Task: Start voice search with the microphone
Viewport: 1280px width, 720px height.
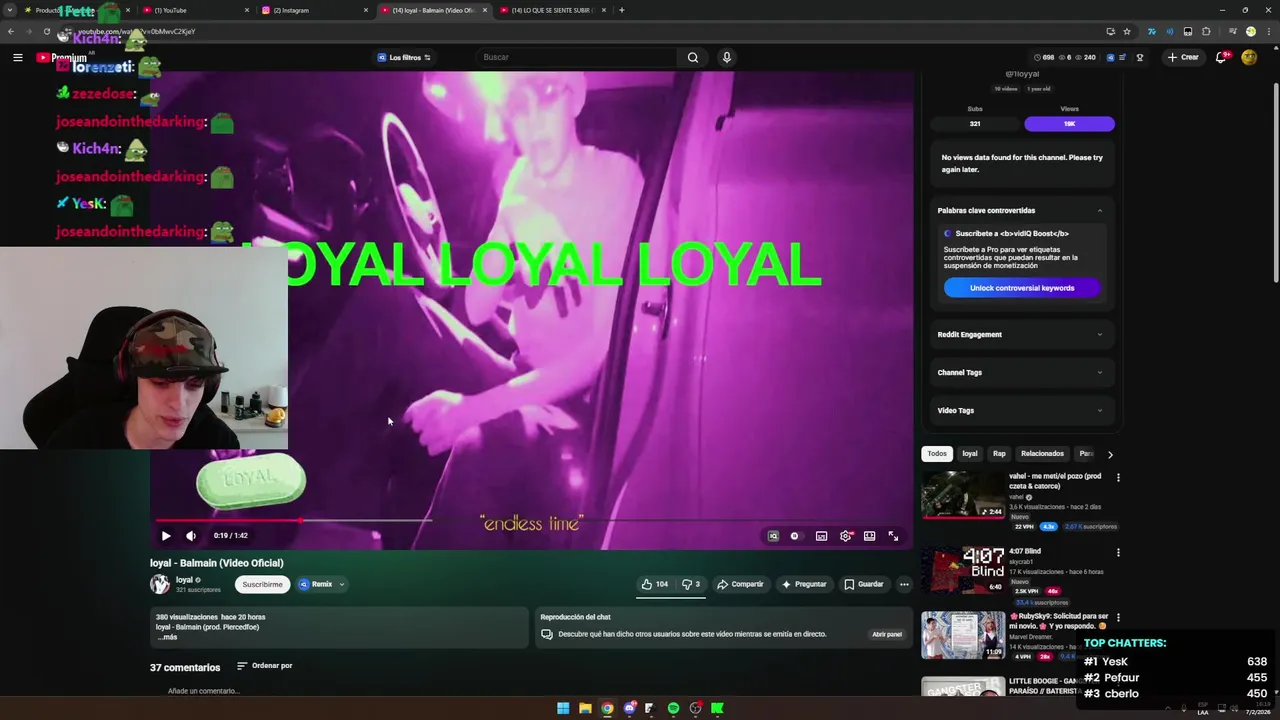Action: click(x=727, y=57)
